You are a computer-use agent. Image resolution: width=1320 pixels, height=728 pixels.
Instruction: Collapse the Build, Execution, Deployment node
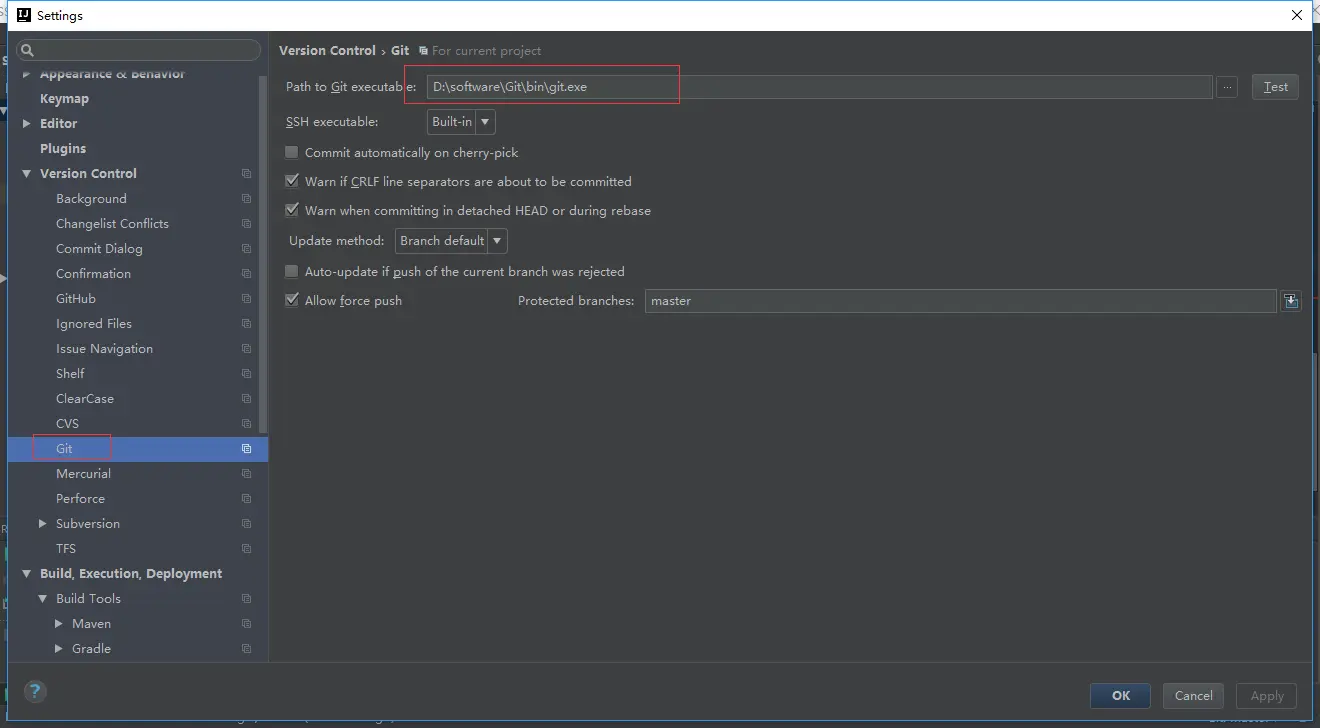tap(27, 574)
